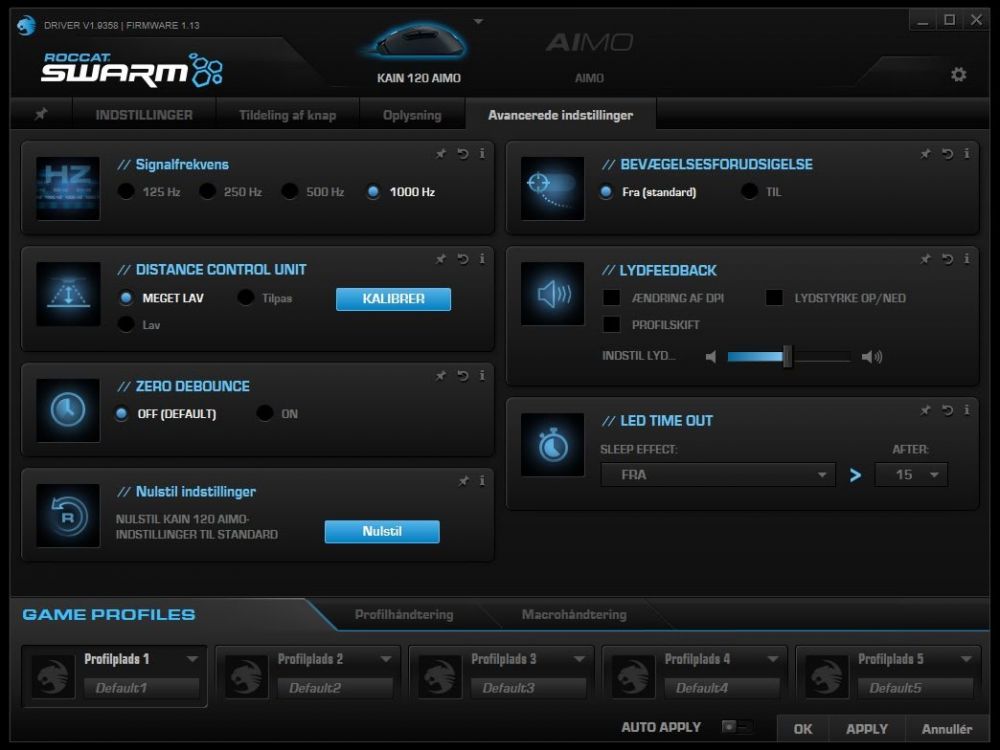The height and width of the screenshot is (750, 1000).
Task: Reset the Distance Control Unit panel
Action: pos(463,259)
